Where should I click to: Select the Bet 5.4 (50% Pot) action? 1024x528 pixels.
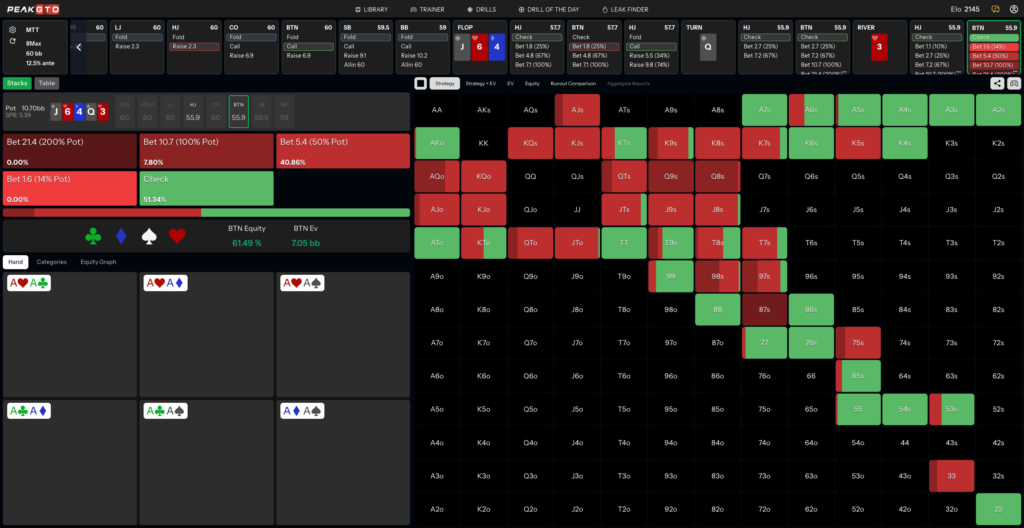click(x=343, y=151)
